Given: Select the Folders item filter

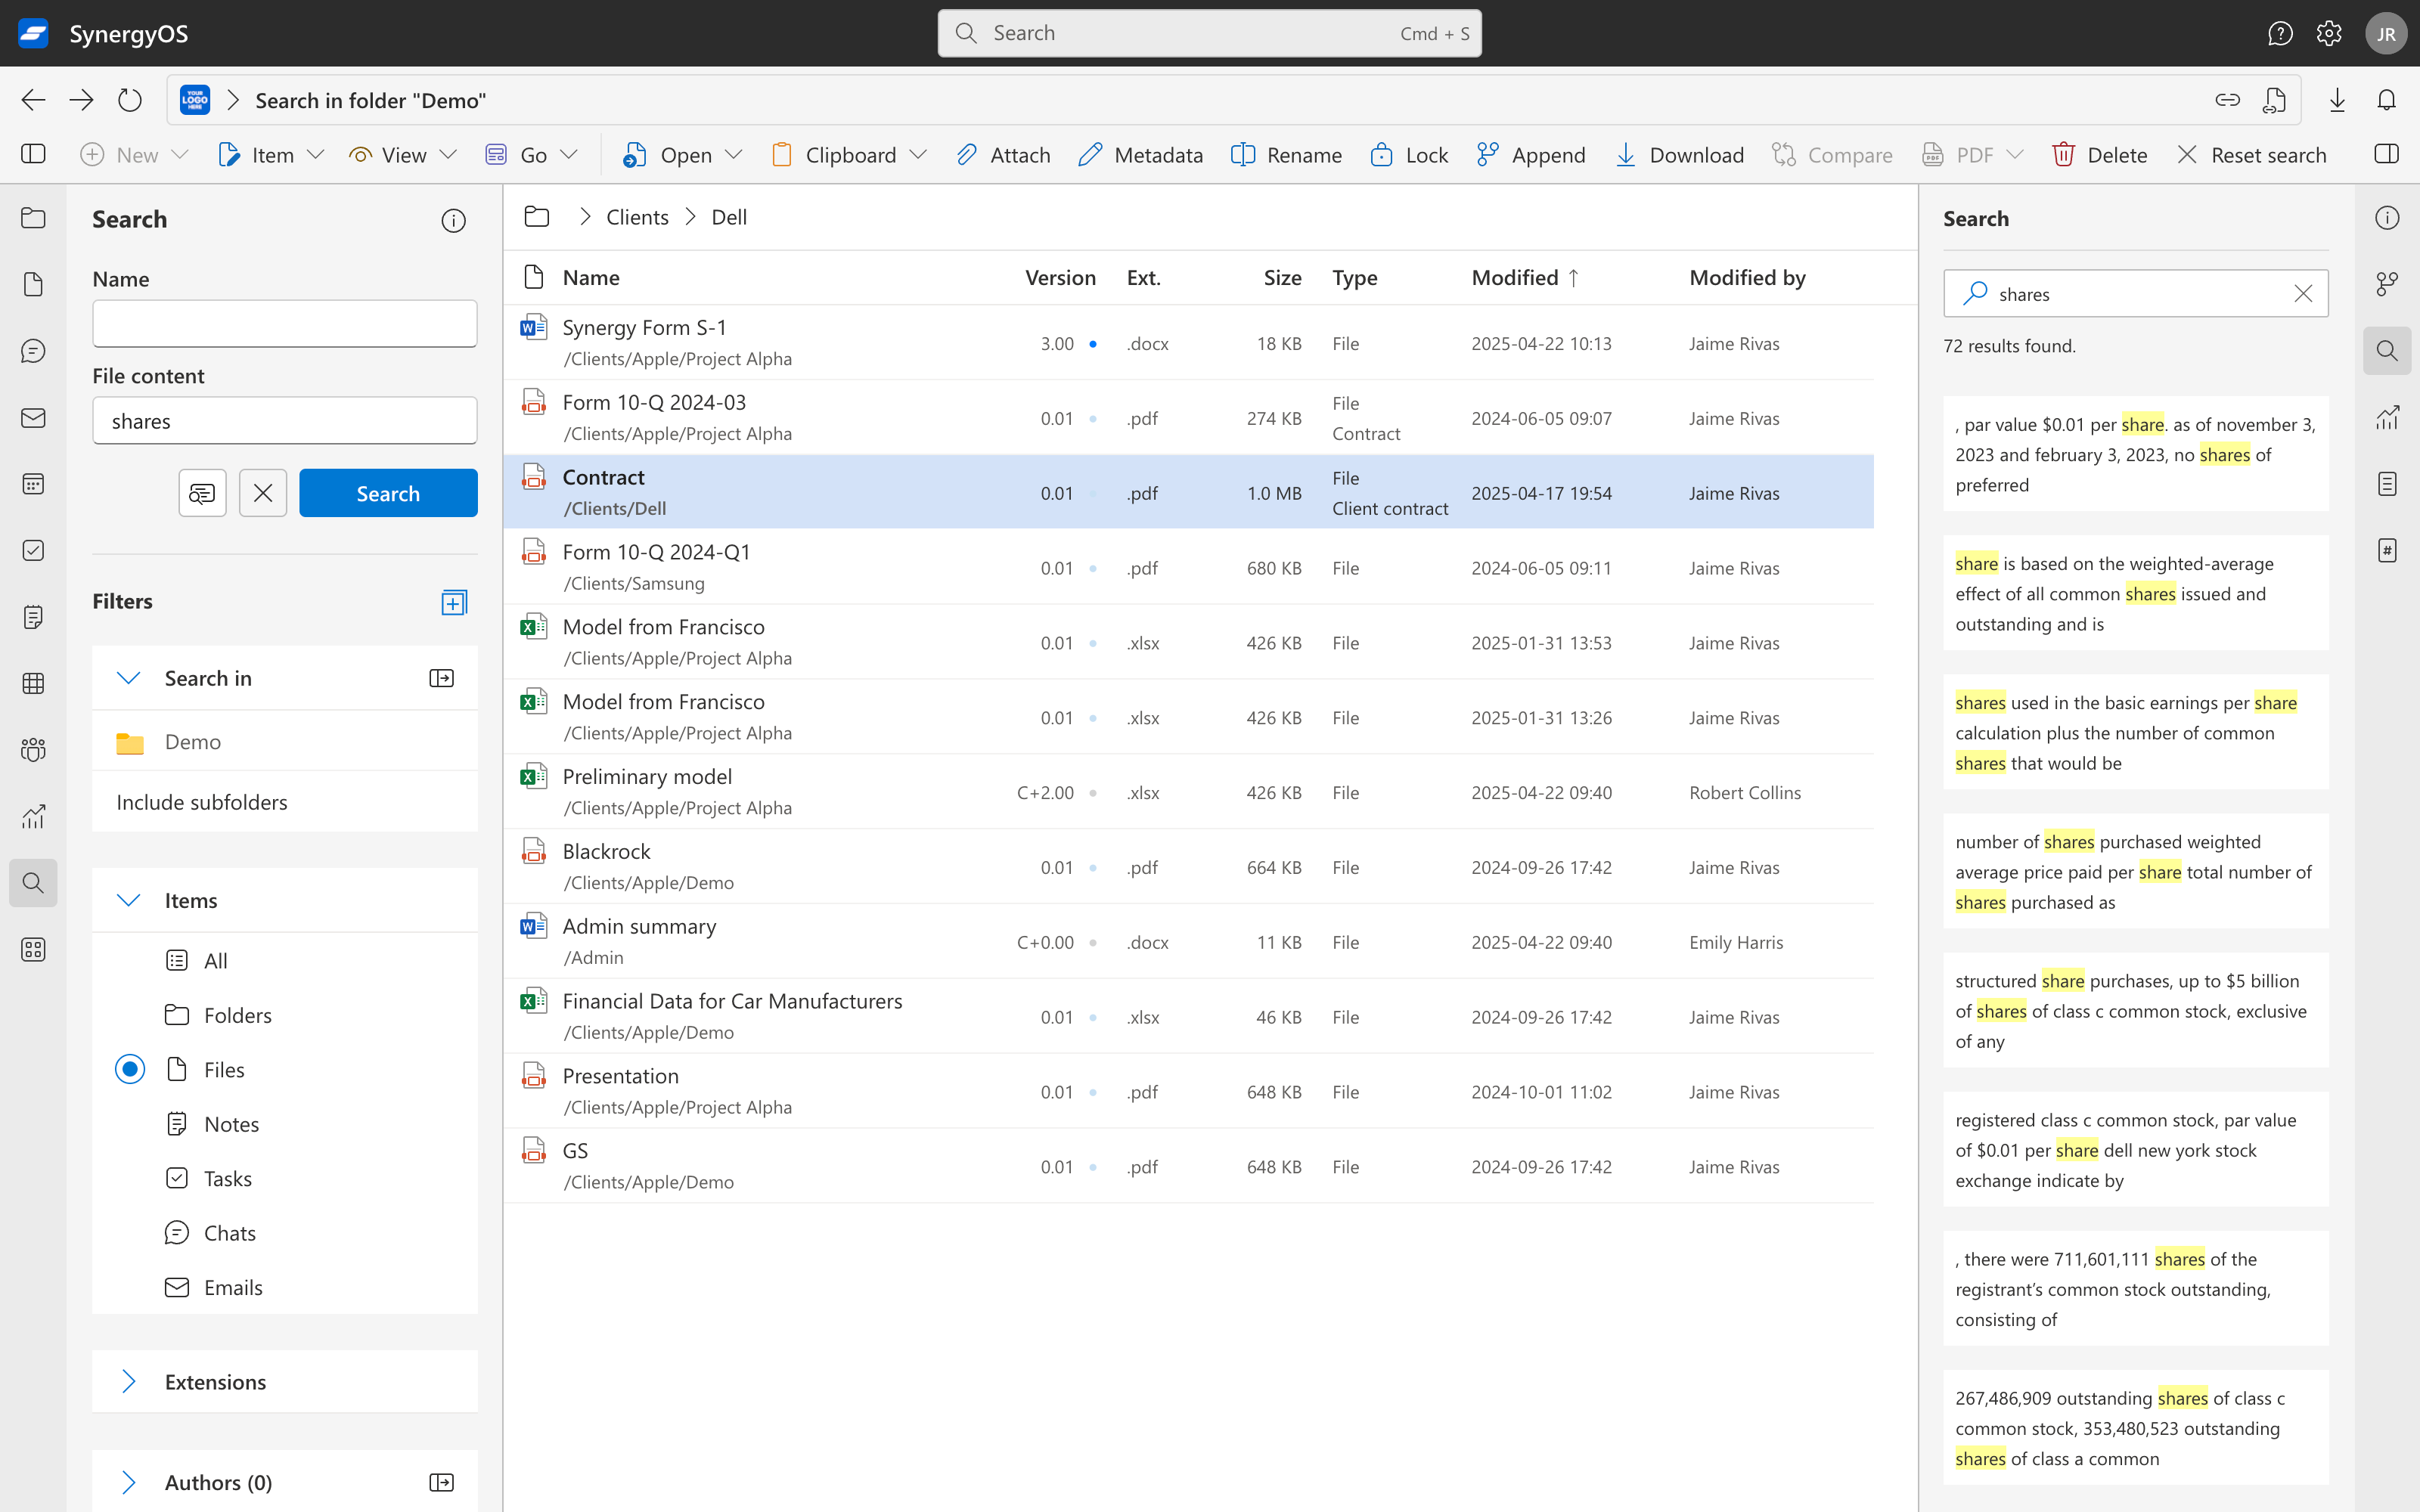Looking at the screenshot, I should [237, 1015].
